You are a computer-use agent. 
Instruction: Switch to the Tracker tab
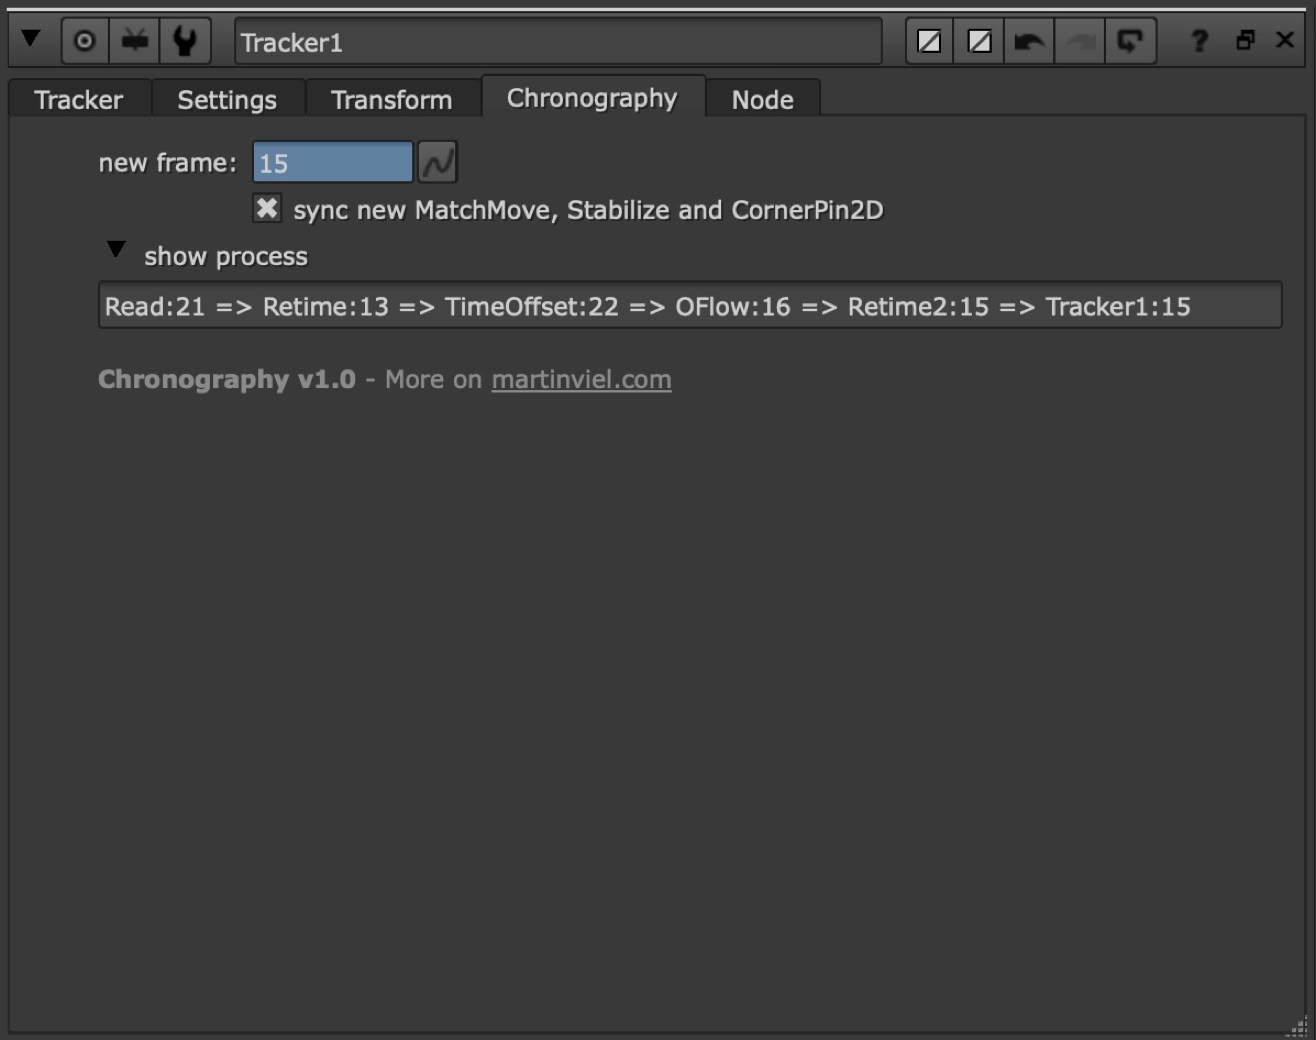[x=79, y=99]
